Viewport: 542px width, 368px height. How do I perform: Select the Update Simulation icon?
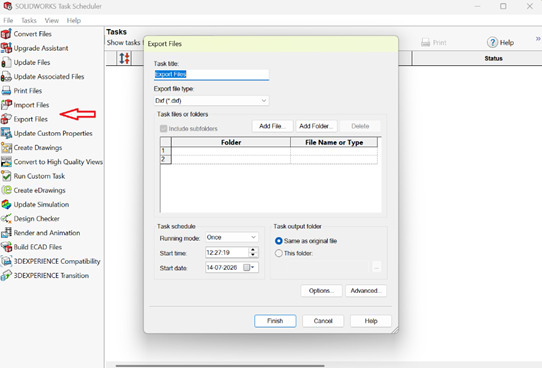(x=6, y=205)
